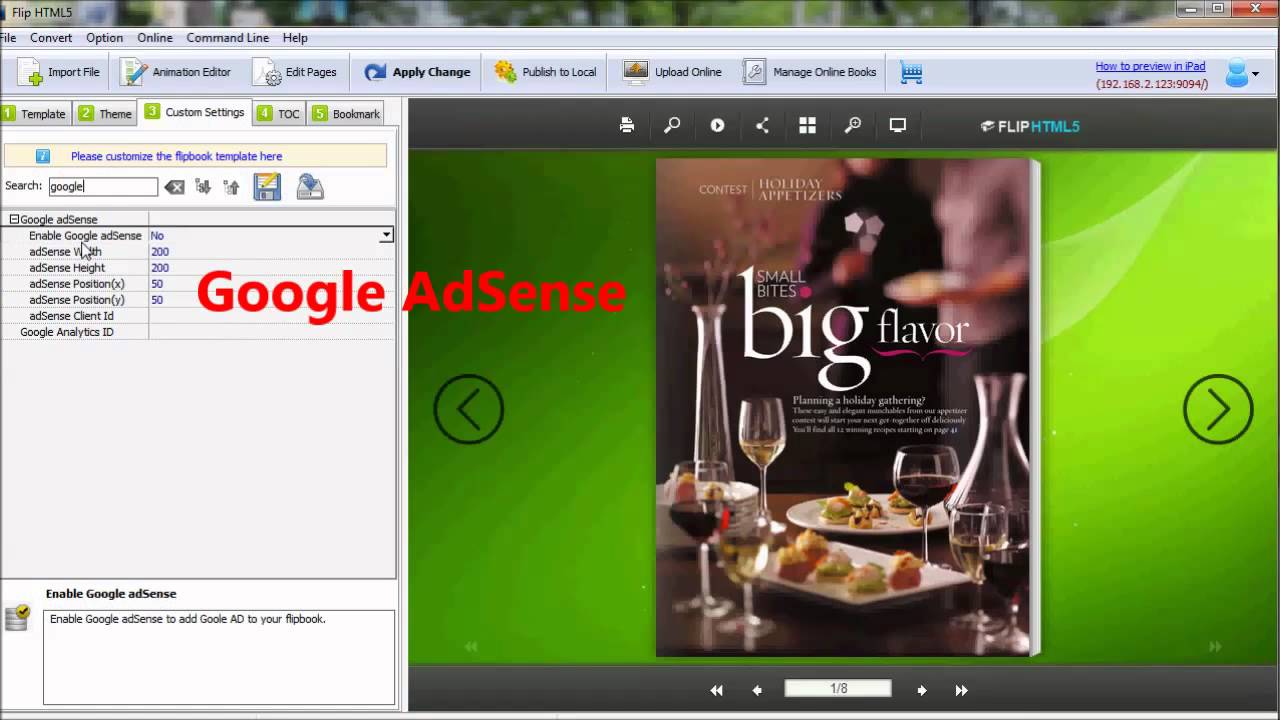The width and height of the screenshot is (1280, 720).
Task: Open the Enable Google adSense dropdown arrow
Action: coord(386,236)
